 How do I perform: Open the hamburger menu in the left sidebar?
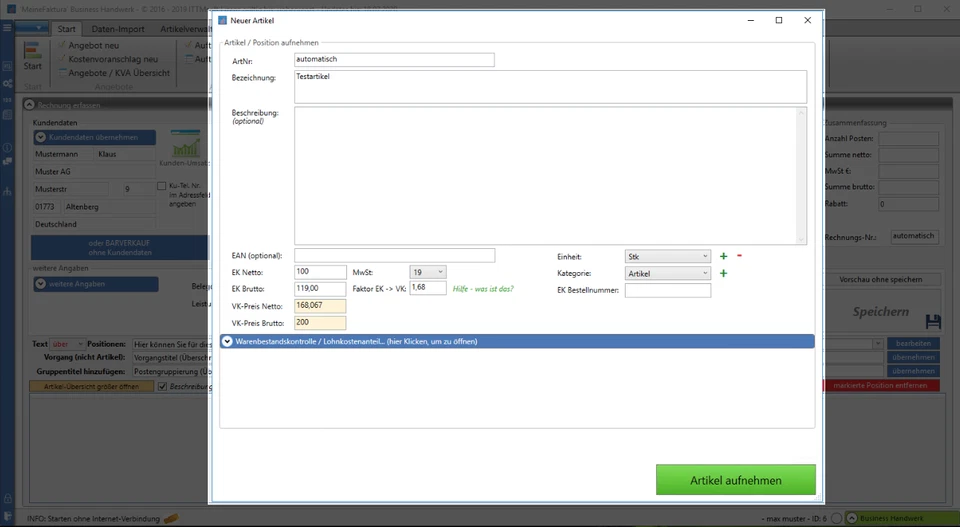click(7, 27)
